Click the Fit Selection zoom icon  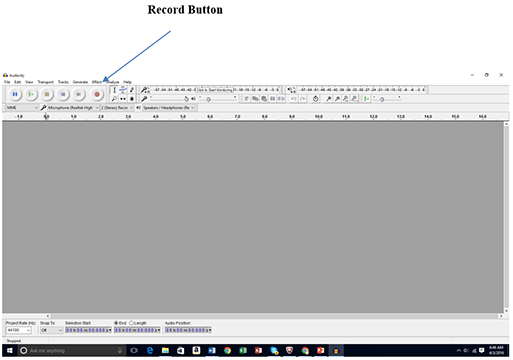click(346, 99)
